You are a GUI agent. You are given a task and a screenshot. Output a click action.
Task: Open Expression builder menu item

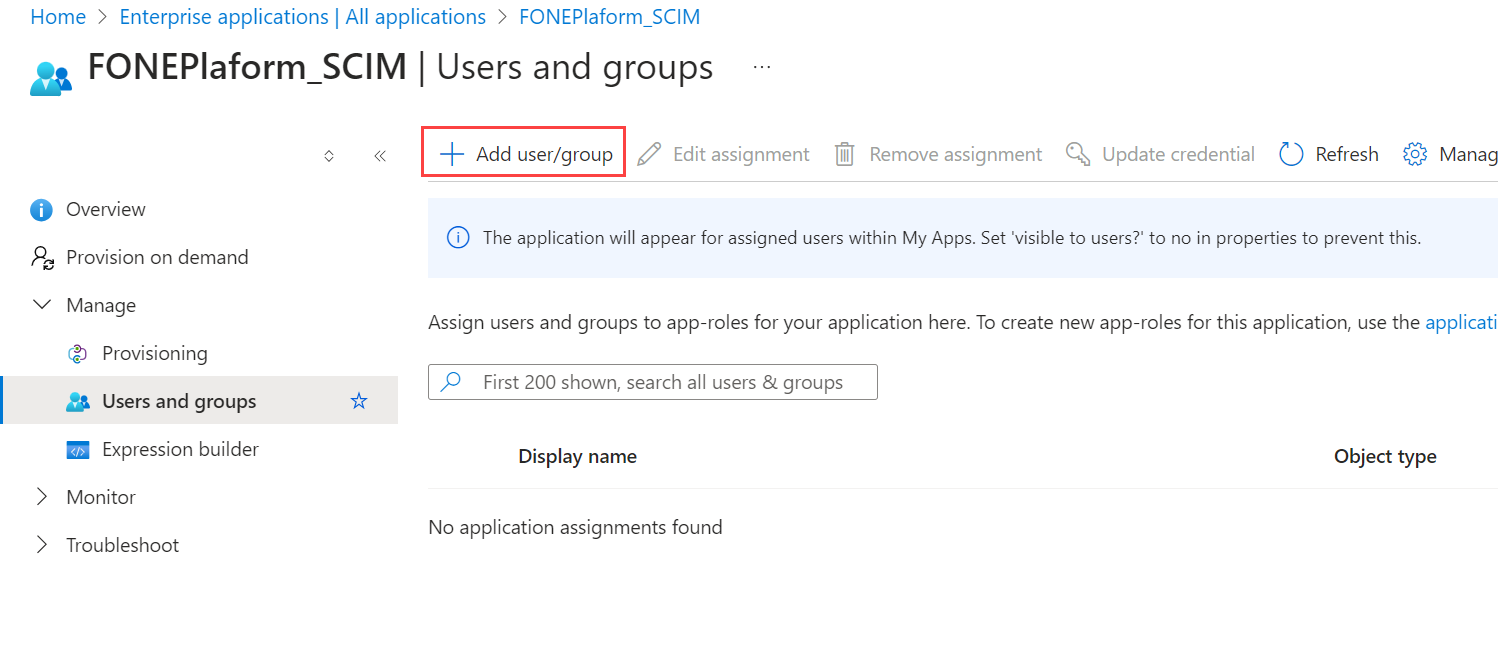[180, 449]
